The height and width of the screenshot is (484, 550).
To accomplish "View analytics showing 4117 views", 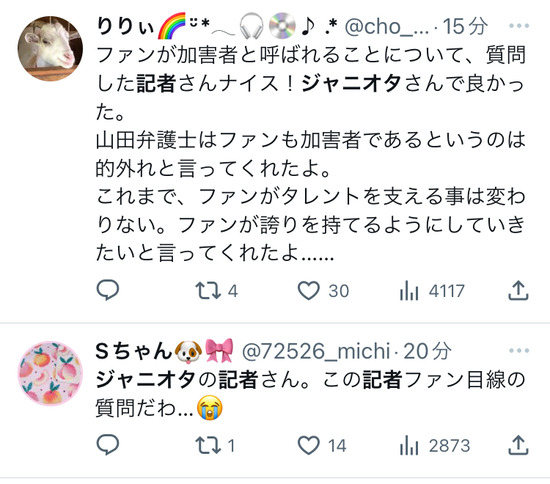I will 432,291.
